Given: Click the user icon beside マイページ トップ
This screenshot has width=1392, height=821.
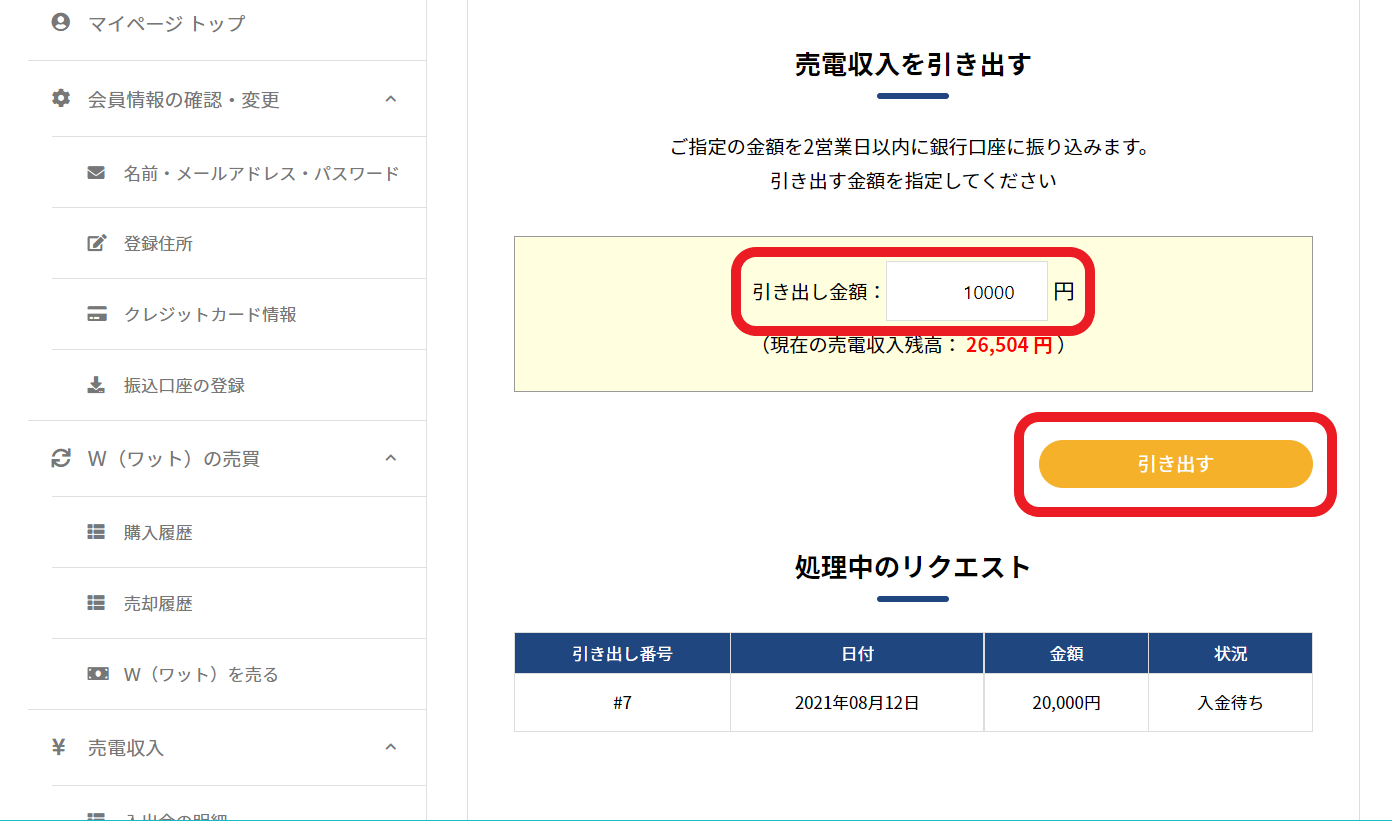Looking at the screenshot, I should [61, 22].
